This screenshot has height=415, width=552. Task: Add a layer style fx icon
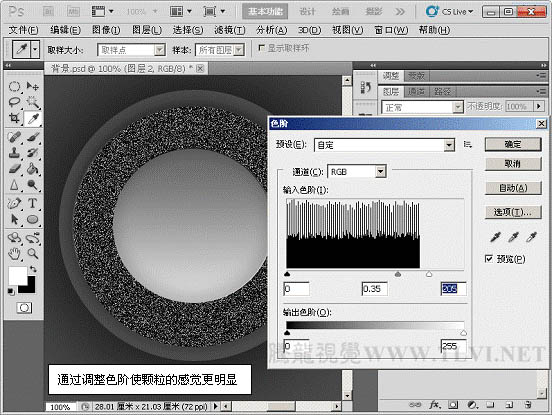[x=435, y=405]
